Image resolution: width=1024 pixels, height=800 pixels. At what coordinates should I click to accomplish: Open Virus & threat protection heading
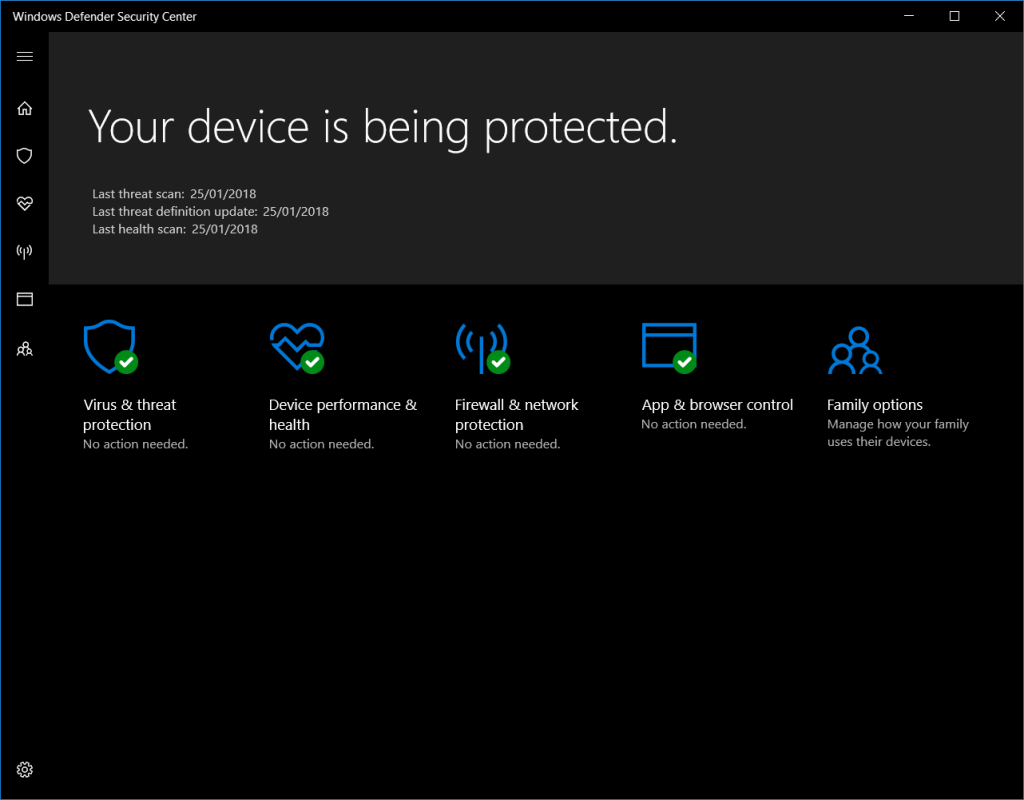pos(129,415)
